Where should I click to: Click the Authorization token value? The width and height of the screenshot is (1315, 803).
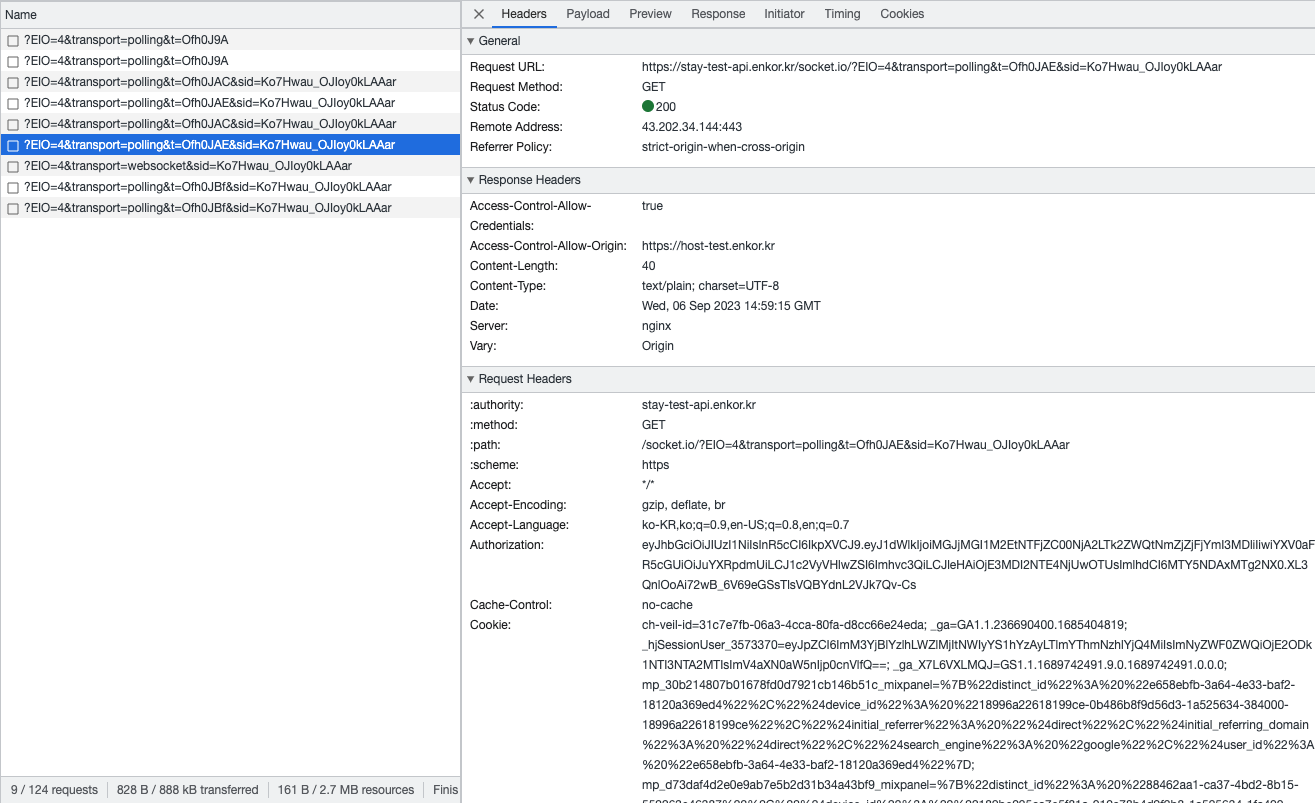pos(977,565)
